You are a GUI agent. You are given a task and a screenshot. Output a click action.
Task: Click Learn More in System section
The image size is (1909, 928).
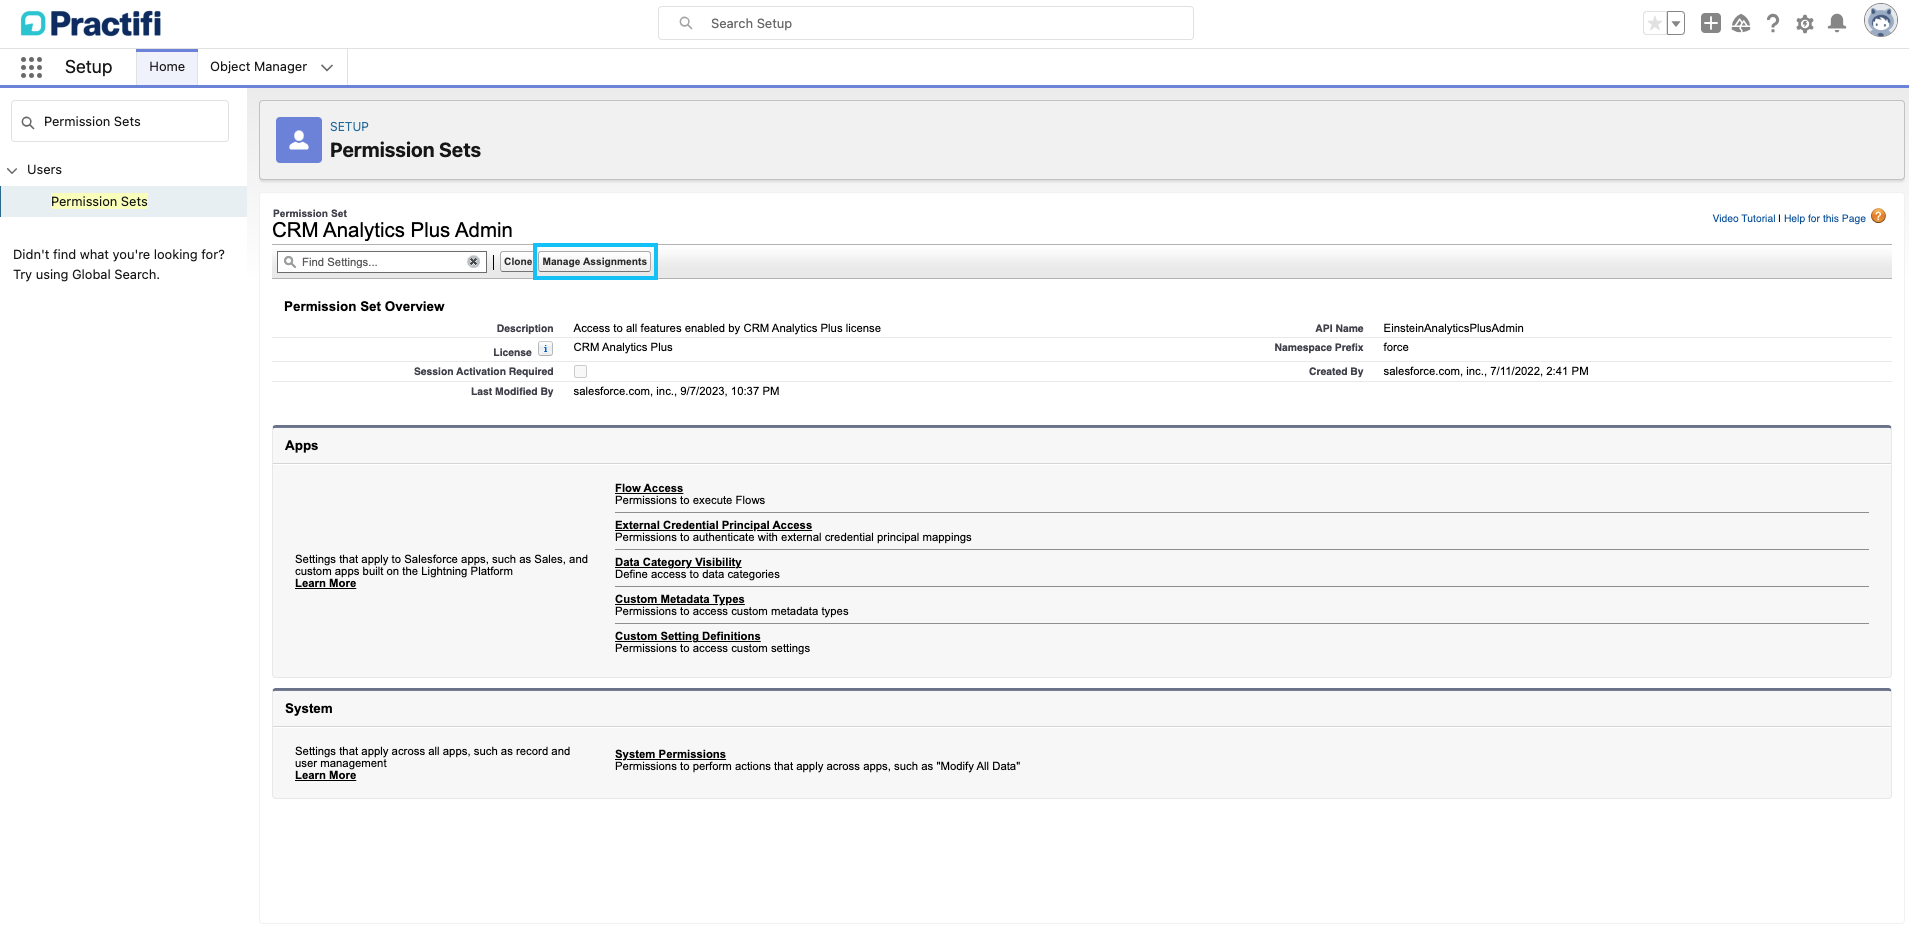pos(325,775)
